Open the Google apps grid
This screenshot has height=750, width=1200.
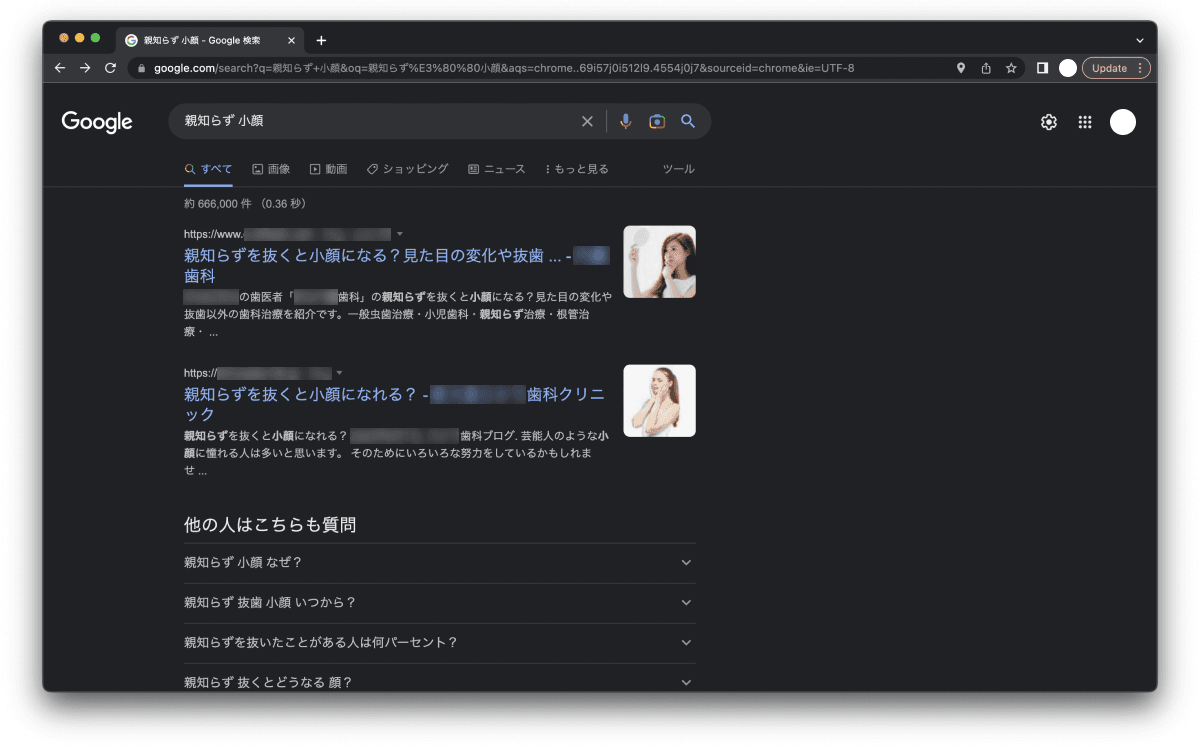(x=1085, y=122)
